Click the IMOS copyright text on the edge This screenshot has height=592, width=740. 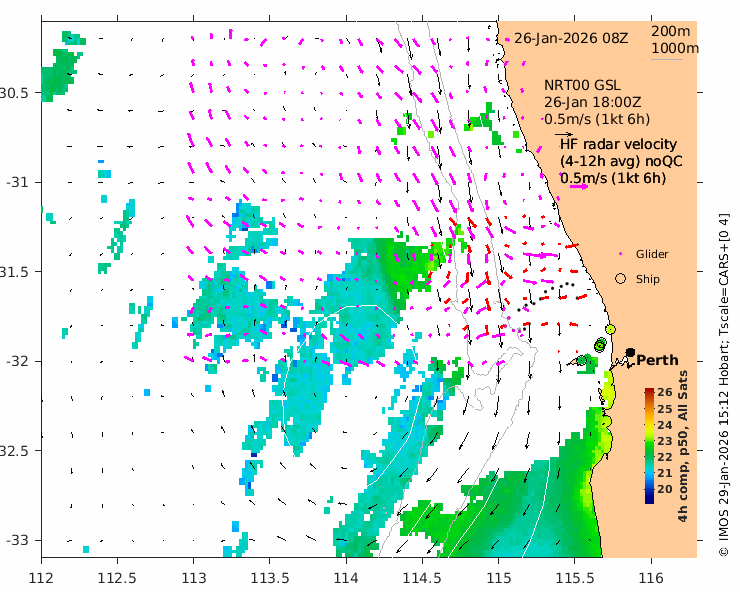point(724,385)
